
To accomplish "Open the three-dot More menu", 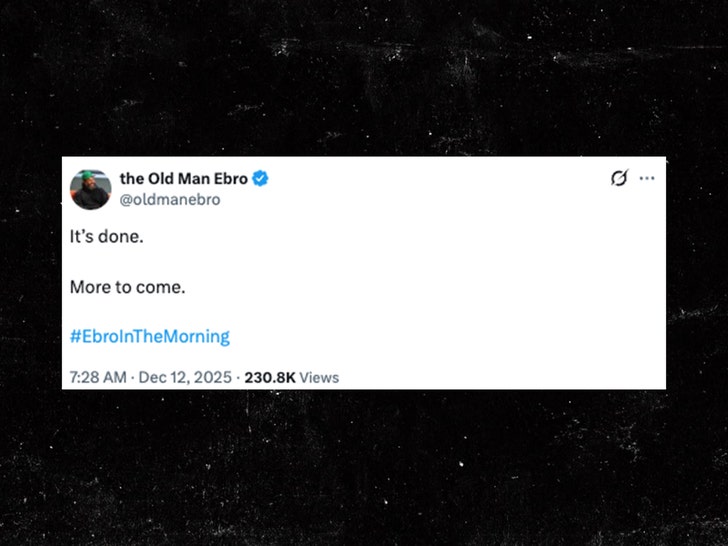I will click(x=647, y=178).
